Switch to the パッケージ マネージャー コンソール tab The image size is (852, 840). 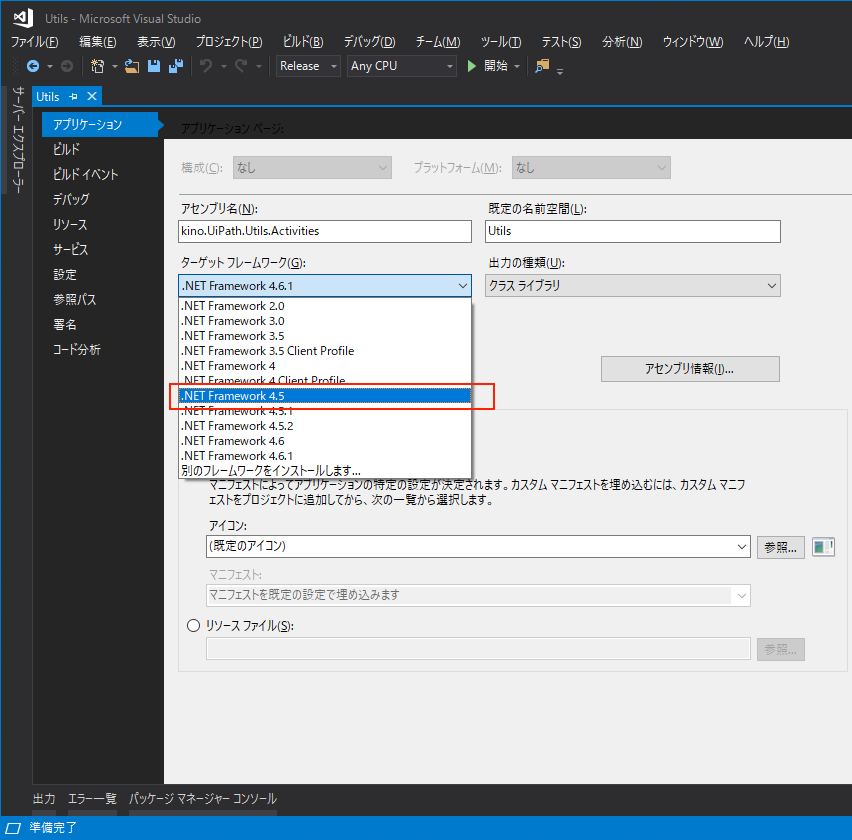[x=202, y=798]
